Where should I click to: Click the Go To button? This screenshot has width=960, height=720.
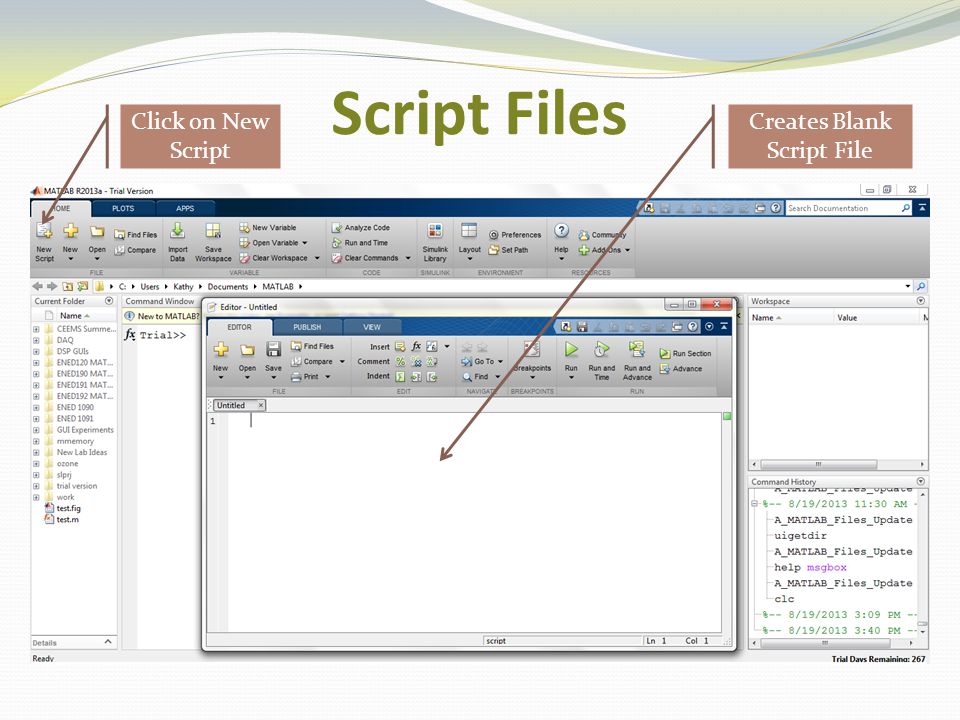tap(482, 361)
